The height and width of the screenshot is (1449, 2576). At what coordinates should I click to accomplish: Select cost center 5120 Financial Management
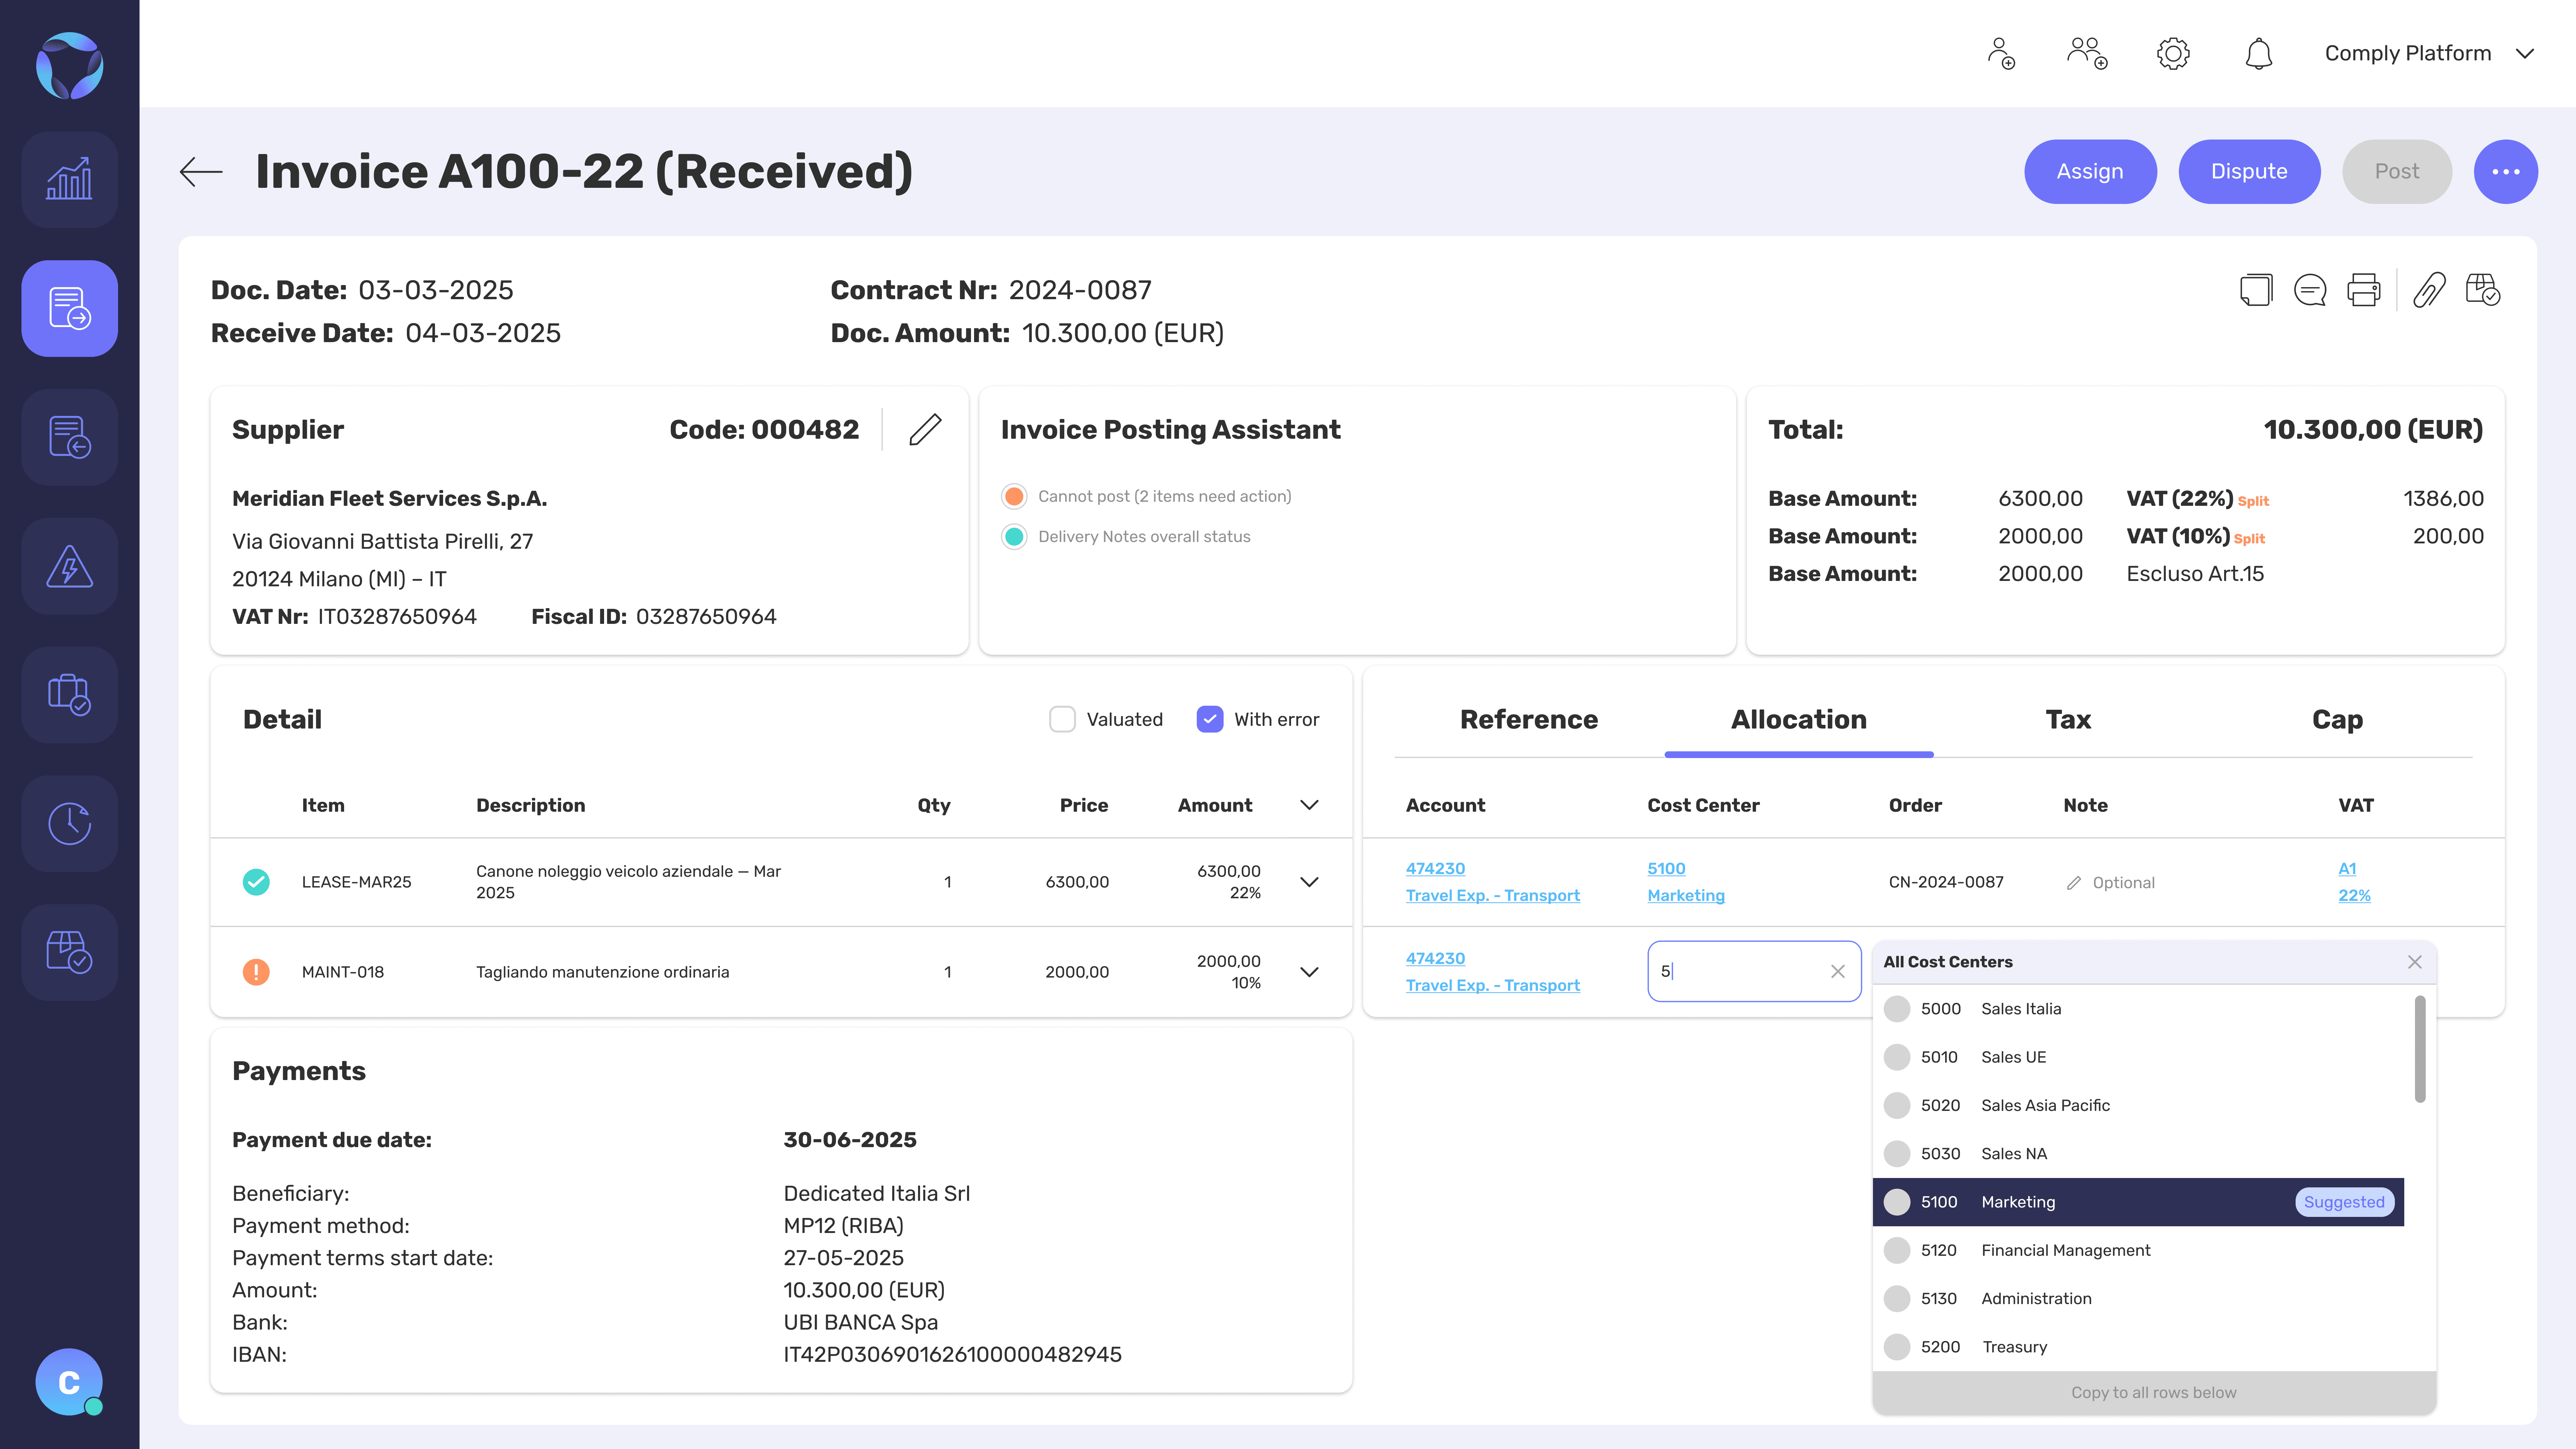(2138, 1250)
